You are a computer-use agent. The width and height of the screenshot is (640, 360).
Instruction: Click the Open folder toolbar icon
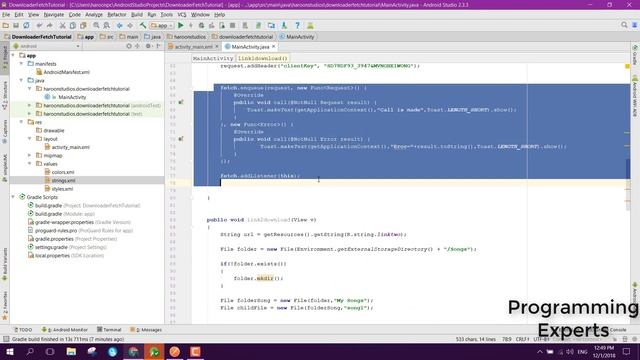[6, 25]
